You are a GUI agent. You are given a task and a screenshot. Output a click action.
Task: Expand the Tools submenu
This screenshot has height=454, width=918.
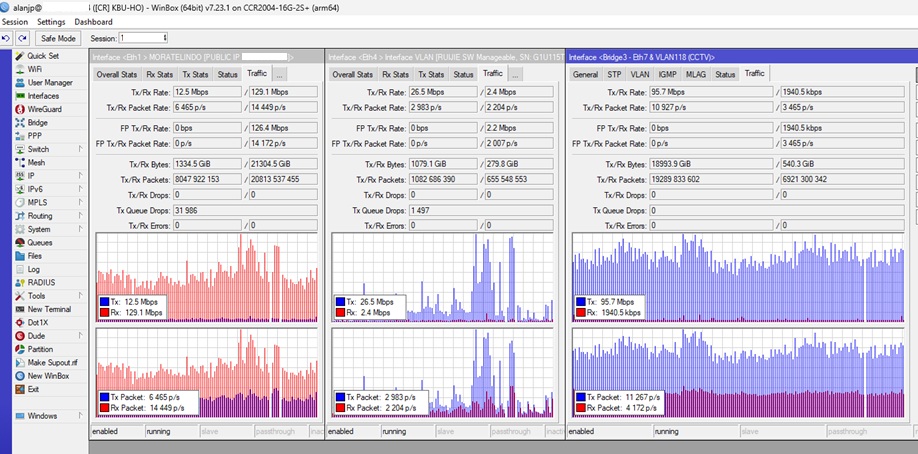tap(81, 296)
